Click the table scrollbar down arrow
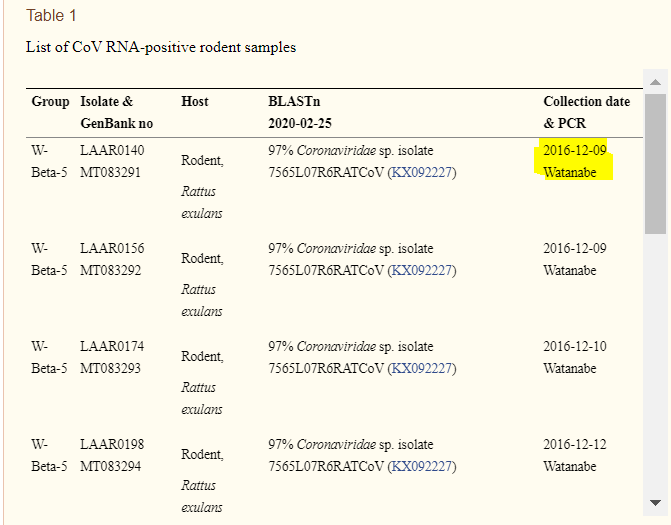671x525 pixels. point(655,502)
